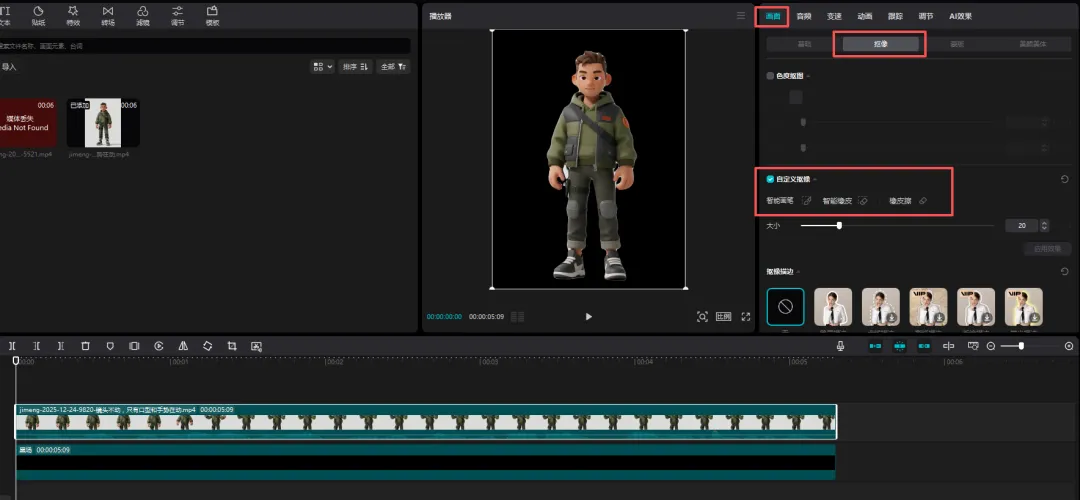Screen dimensions: 1080x500
Task: Open the Stickers (贴纸) panel
Action: pos(38,16)
